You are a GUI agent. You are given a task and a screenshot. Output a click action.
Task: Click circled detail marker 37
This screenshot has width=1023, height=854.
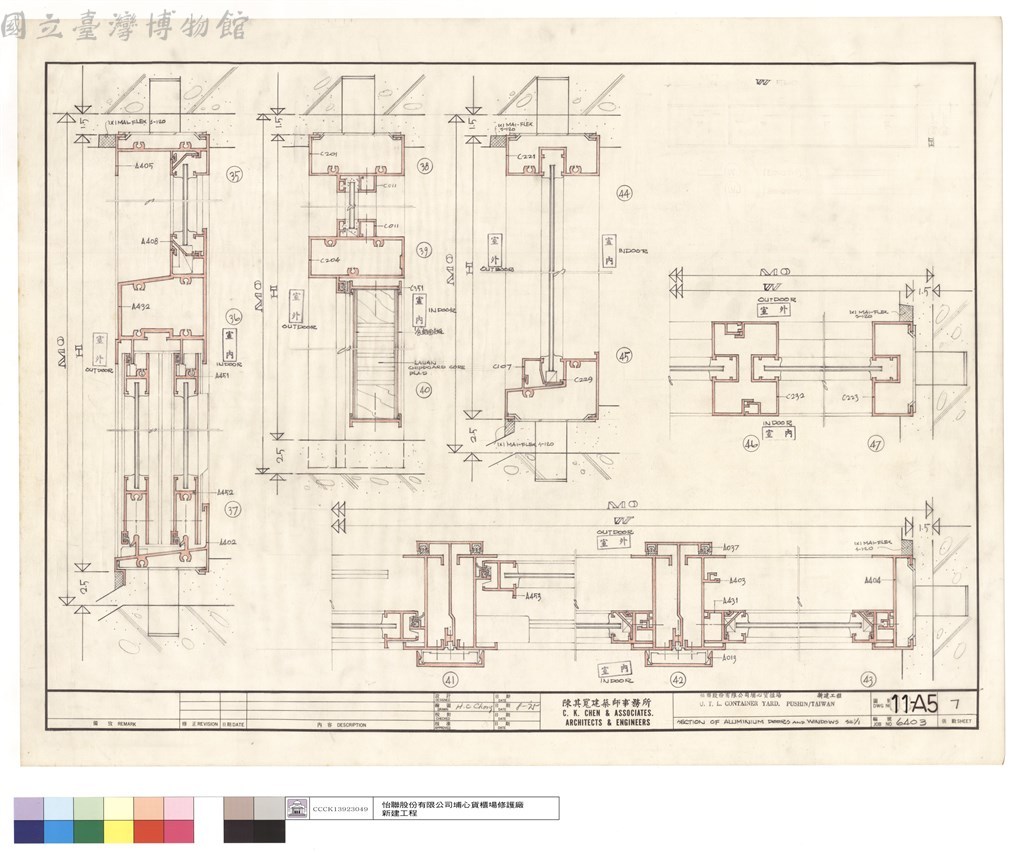[x=232, y=510]
